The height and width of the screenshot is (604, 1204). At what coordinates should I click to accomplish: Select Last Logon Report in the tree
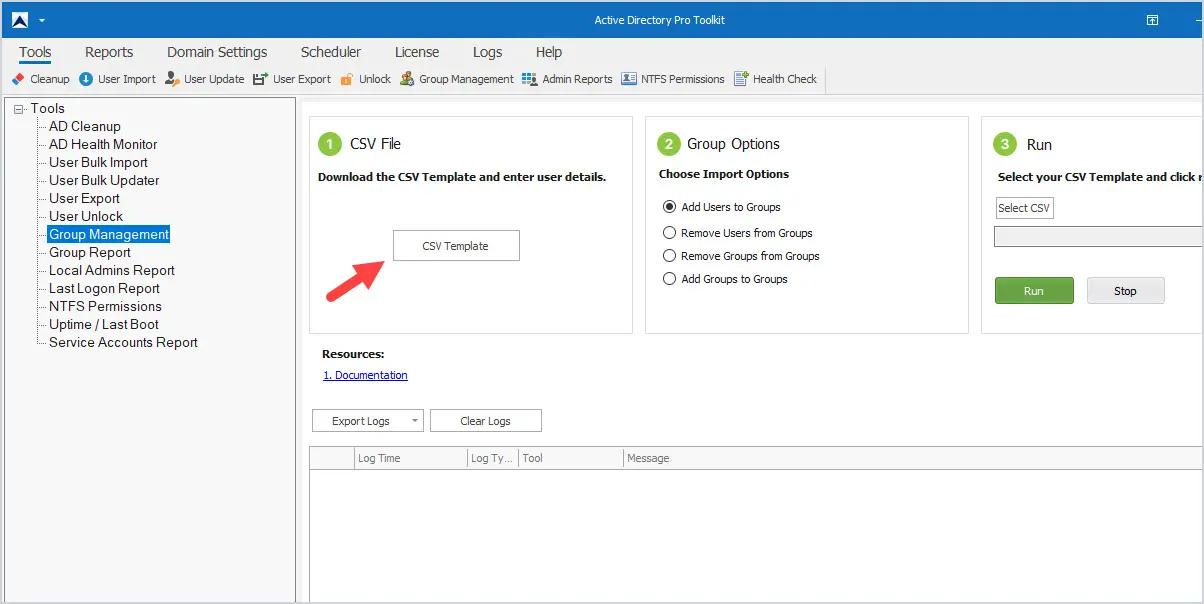(104, 288)
